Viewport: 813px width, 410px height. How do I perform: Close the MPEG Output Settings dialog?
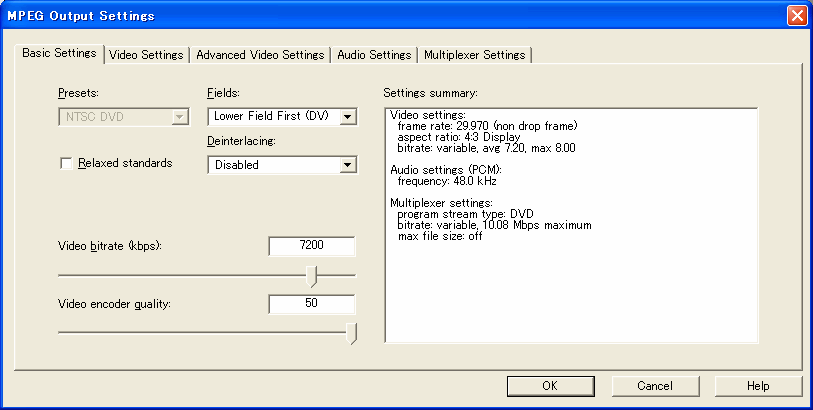(796, 15)
